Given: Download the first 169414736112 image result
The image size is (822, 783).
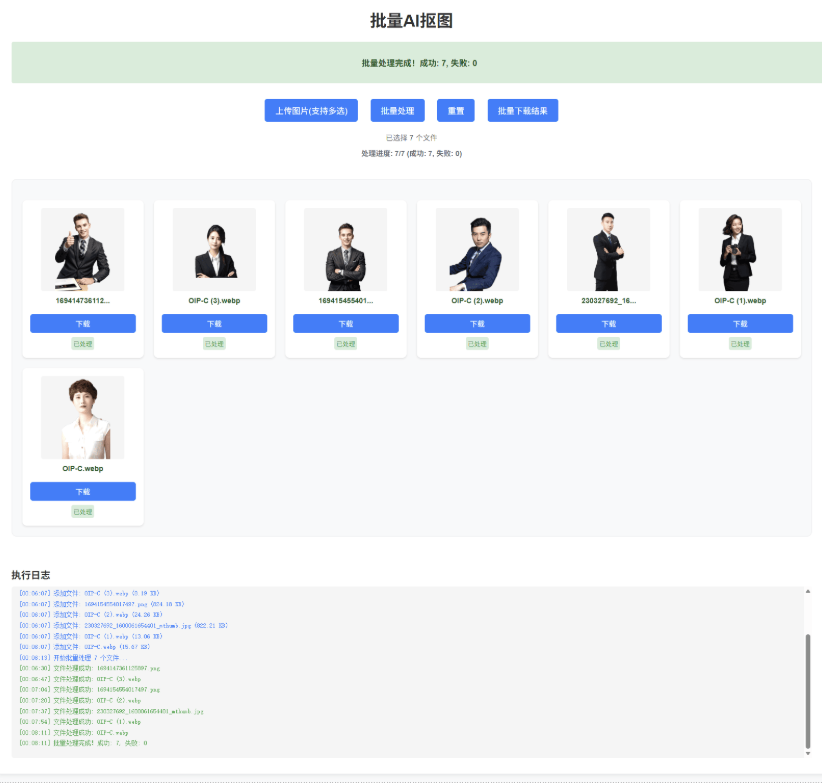Looking at the screenshot, I should [x=82, y=323].
